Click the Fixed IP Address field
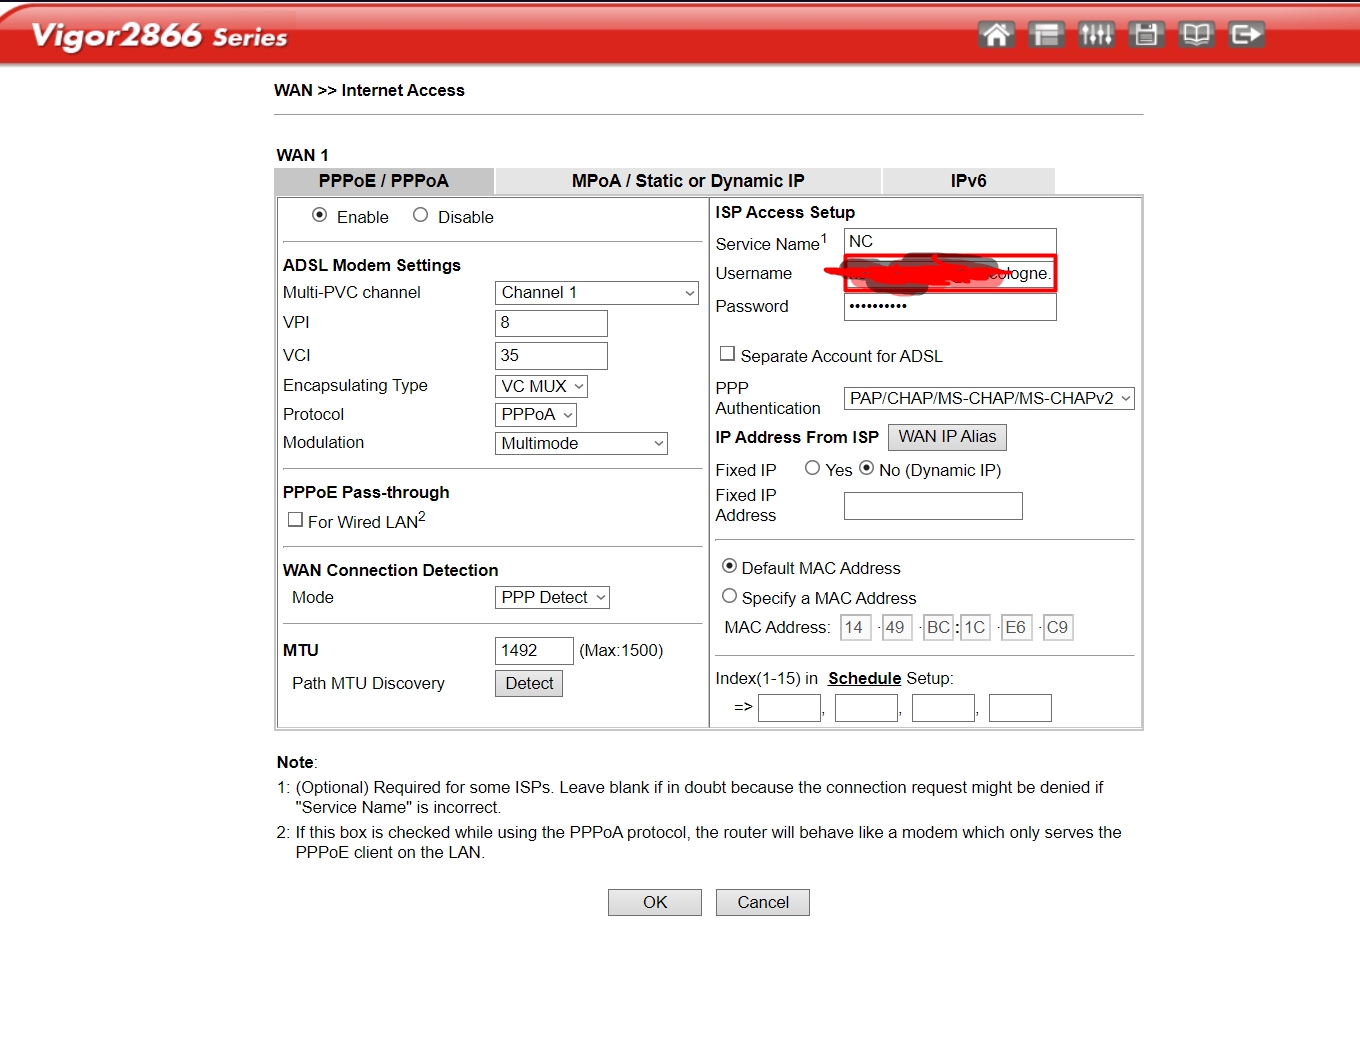The height and width of the screenshot is (1040, 1360). coord(933,506)
